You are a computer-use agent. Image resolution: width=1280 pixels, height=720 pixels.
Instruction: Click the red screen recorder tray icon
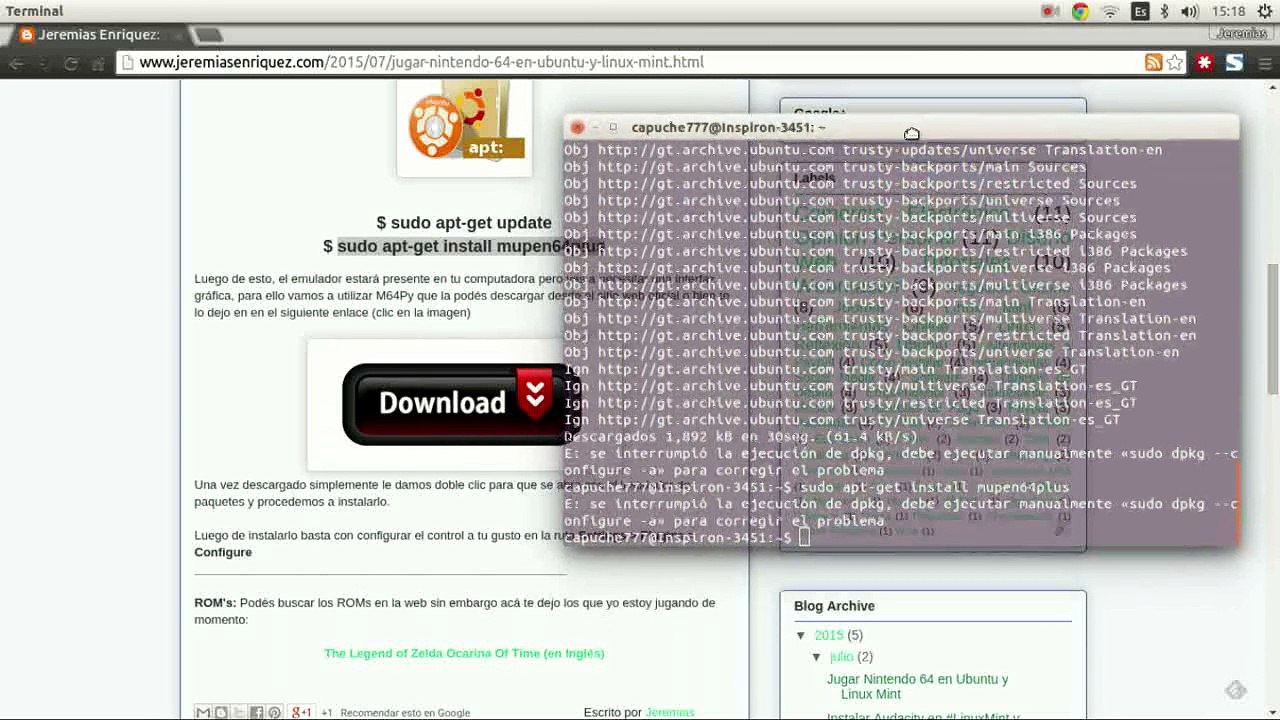coord(1050,12)
